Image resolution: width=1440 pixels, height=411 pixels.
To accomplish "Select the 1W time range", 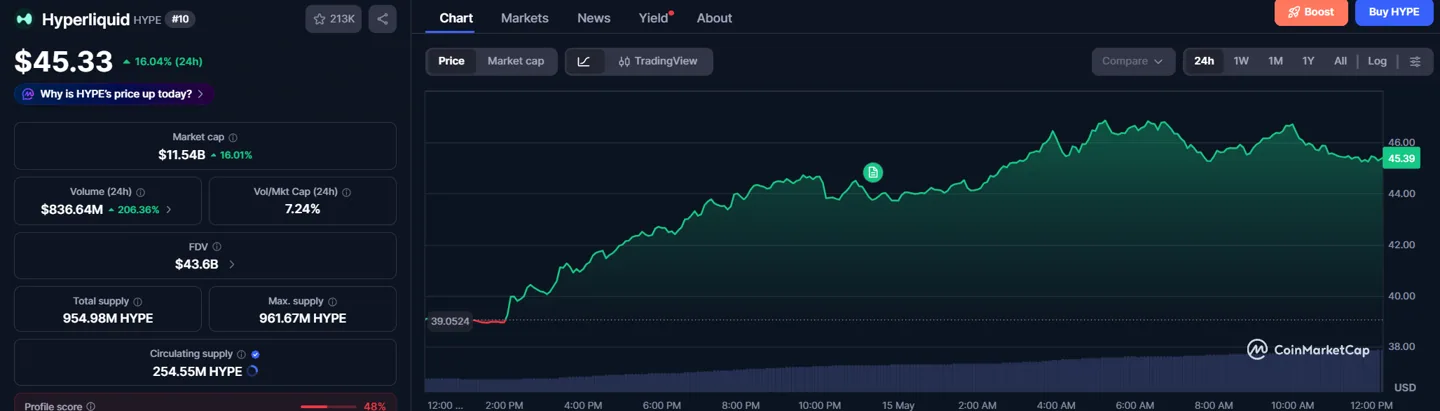I will pyautogui.click(x=1241, y=61).
